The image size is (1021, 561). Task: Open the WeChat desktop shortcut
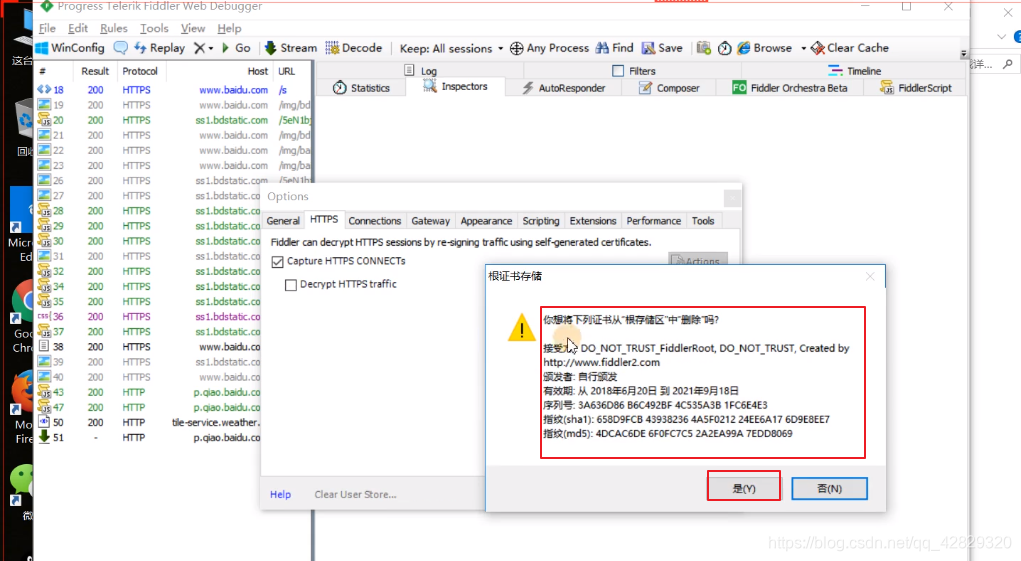[21, 492]
